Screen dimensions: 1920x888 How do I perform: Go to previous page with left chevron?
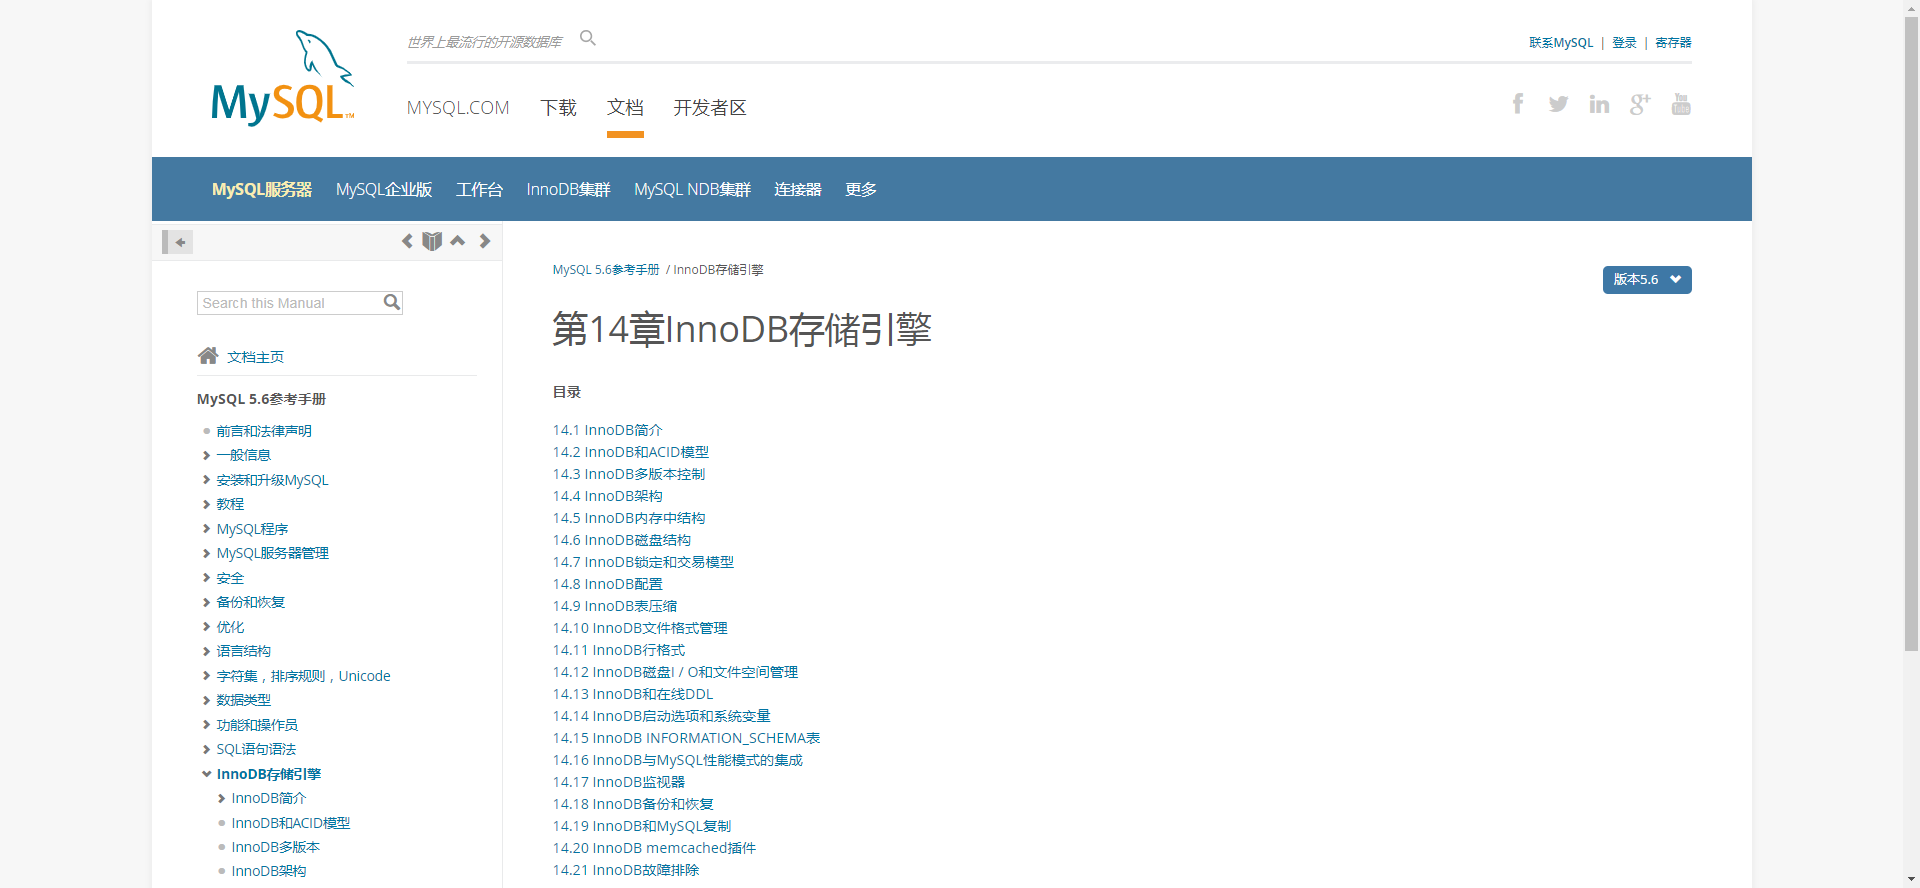coord(407,241)
